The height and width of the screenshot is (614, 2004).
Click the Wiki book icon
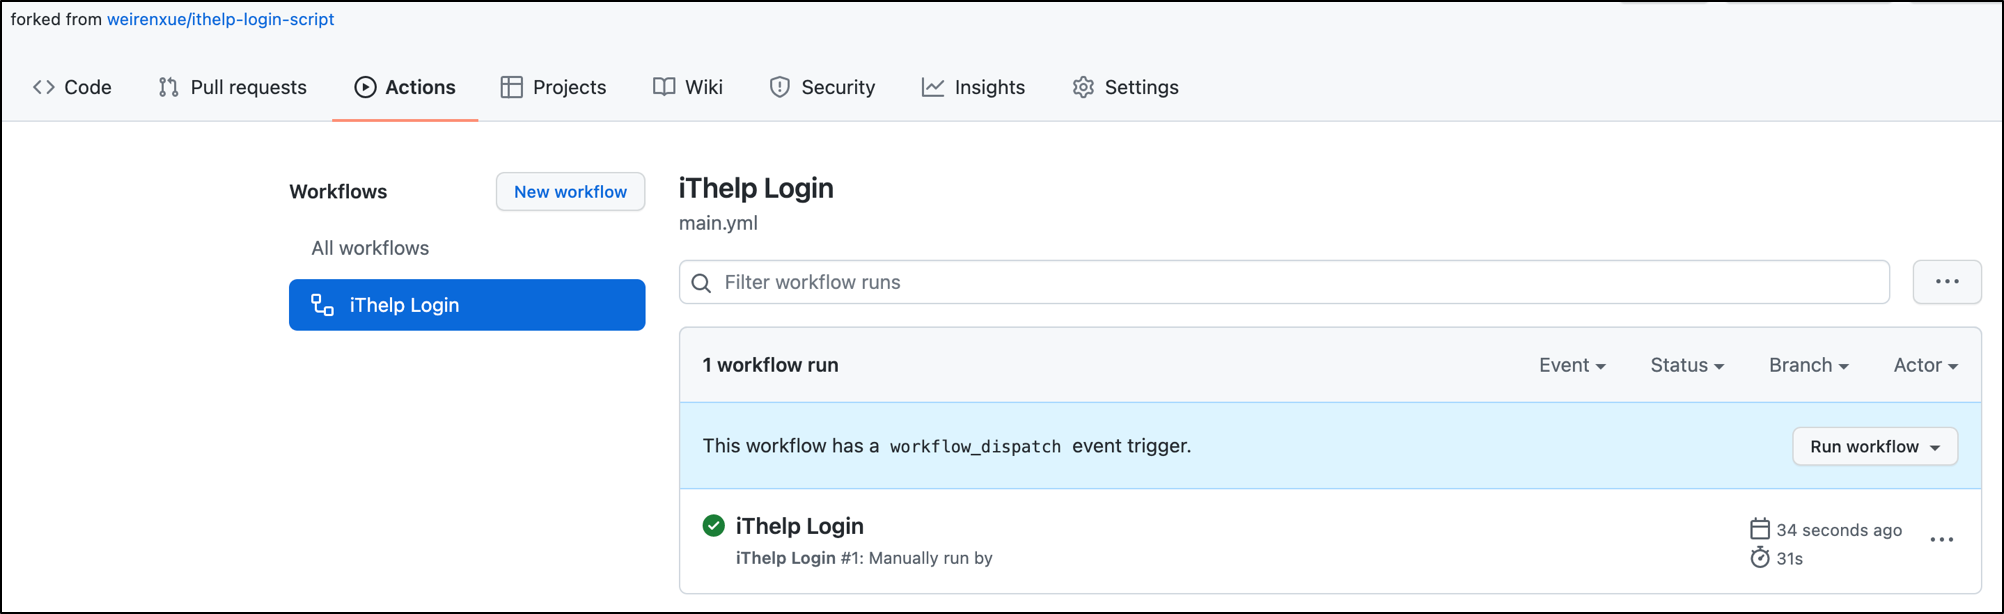pyautogui.click(x=664, y=87)
